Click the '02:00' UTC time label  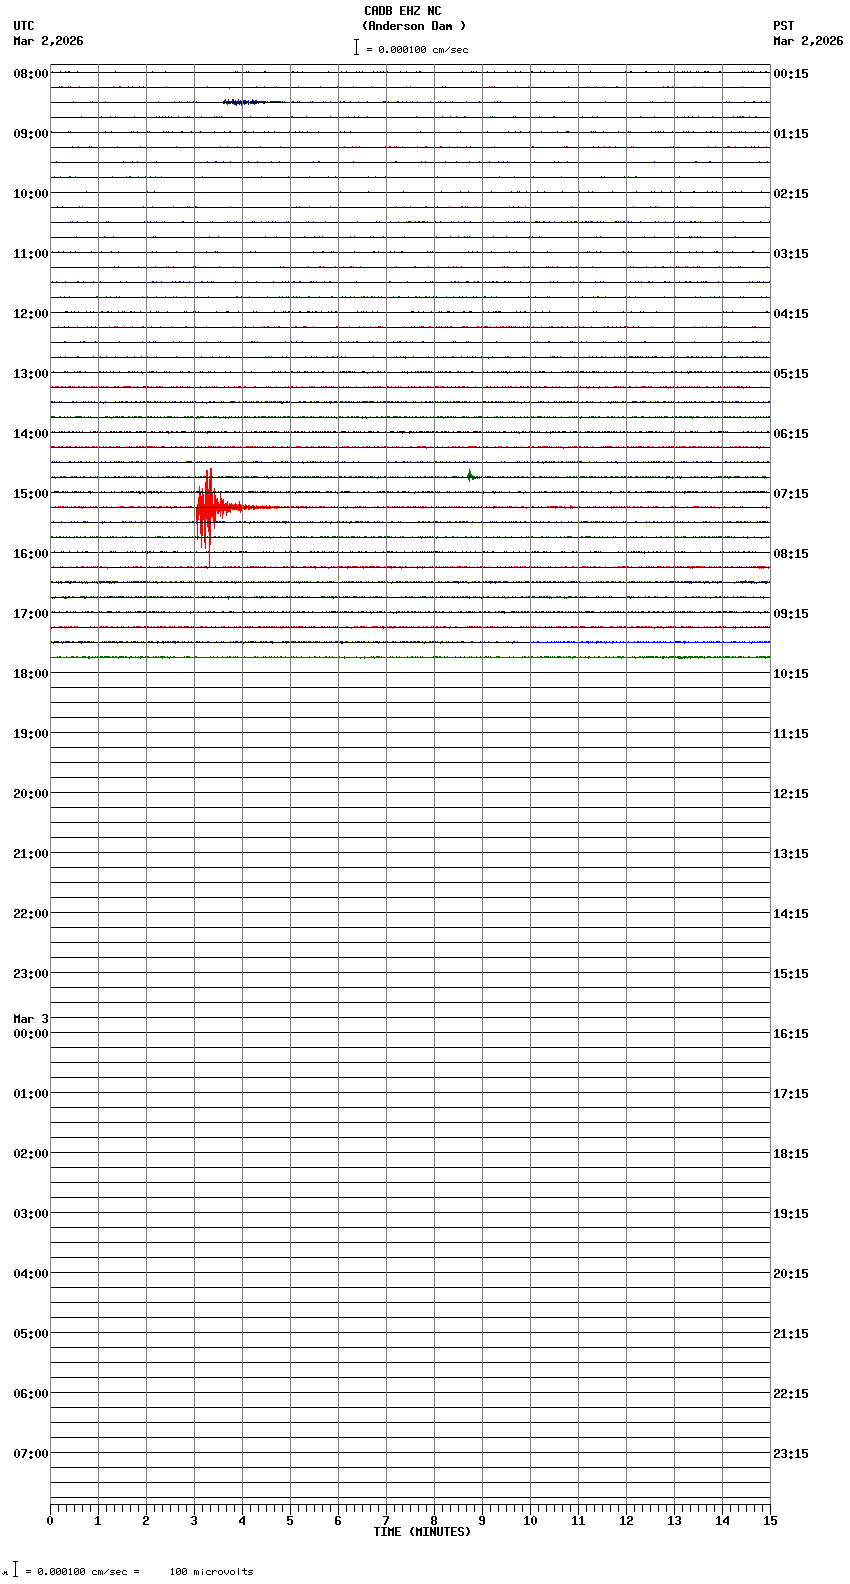(x=31, y=1154)
